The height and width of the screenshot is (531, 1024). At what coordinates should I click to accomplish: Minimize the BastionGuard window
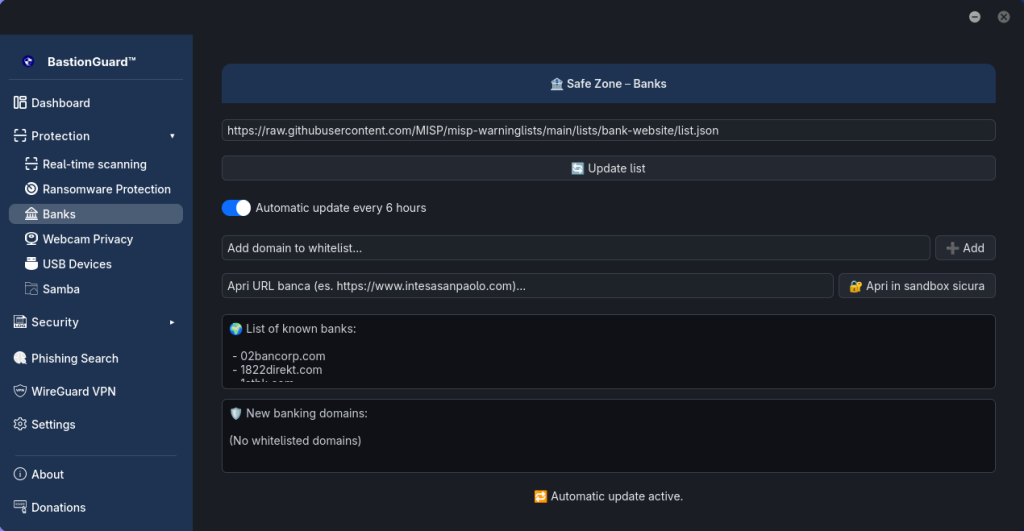pos(974,17)
